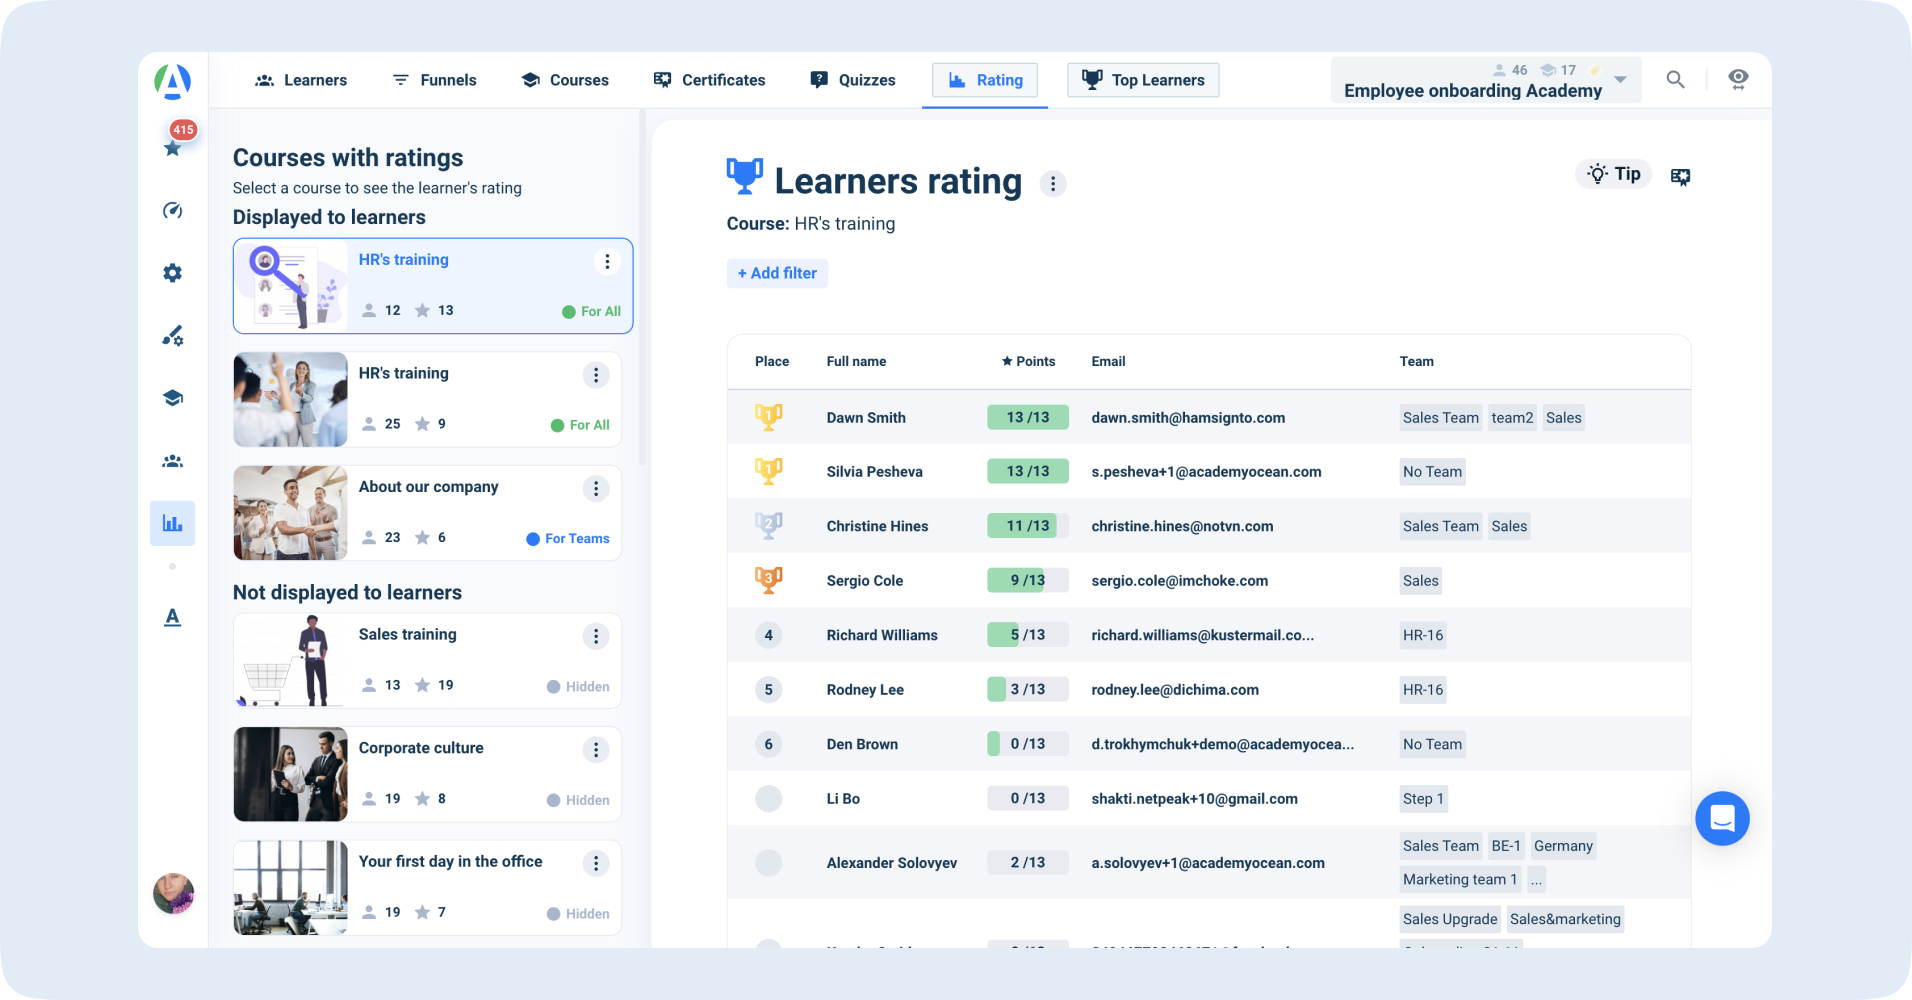
Task: Select the Sales training course thumbnail
Action: 291,661
